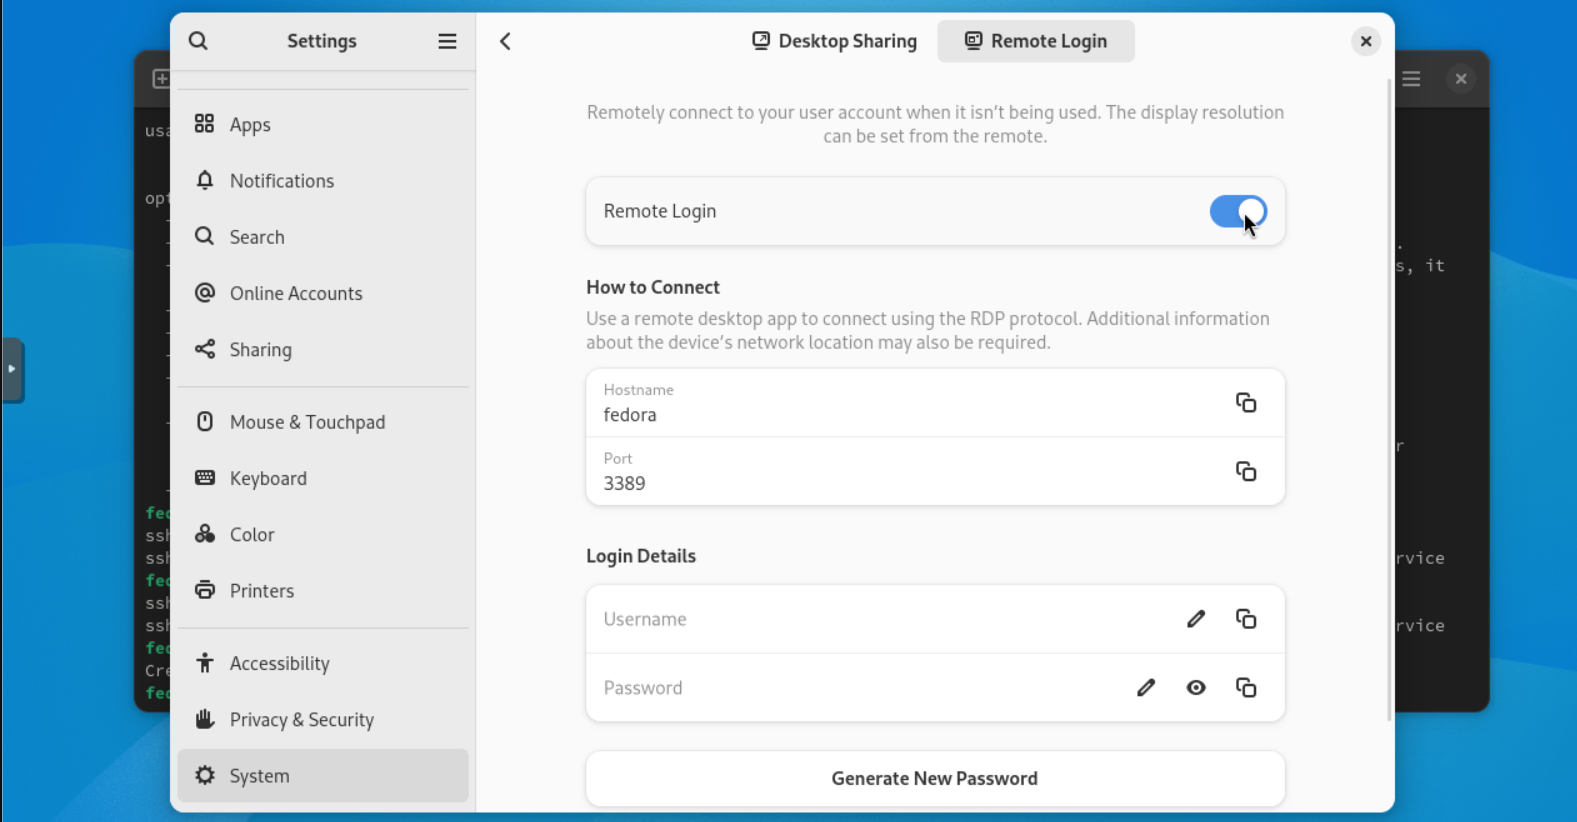This screenshot has width=1577, height=822.
Task: Copy the Username value
Action: click(x=1246, y=619)
